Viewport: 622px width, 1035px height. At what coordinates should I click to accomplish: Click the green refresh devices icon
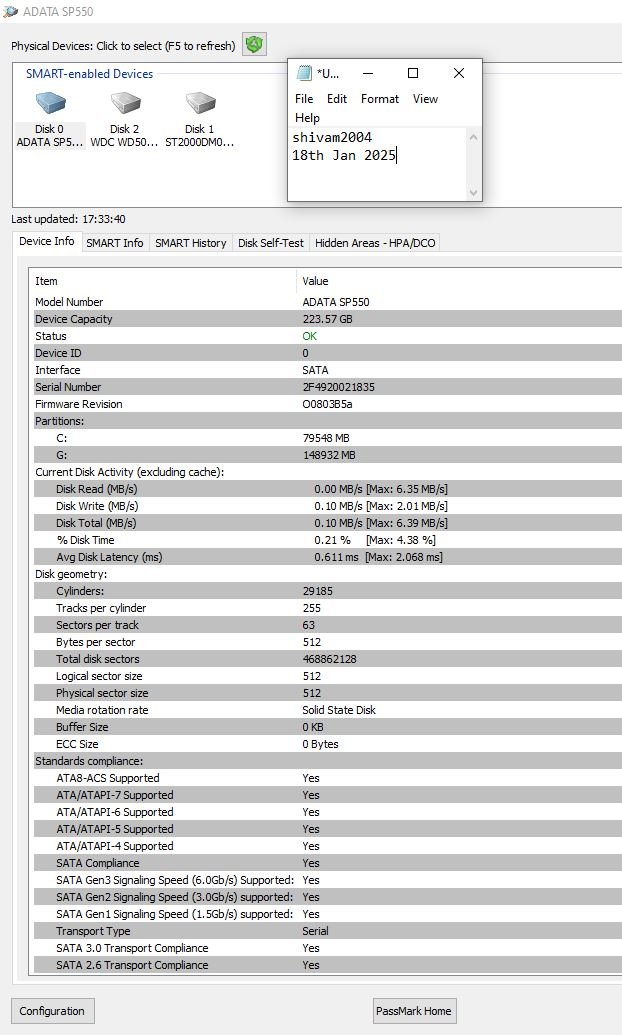pyautogui.click(x=254, y=44)
